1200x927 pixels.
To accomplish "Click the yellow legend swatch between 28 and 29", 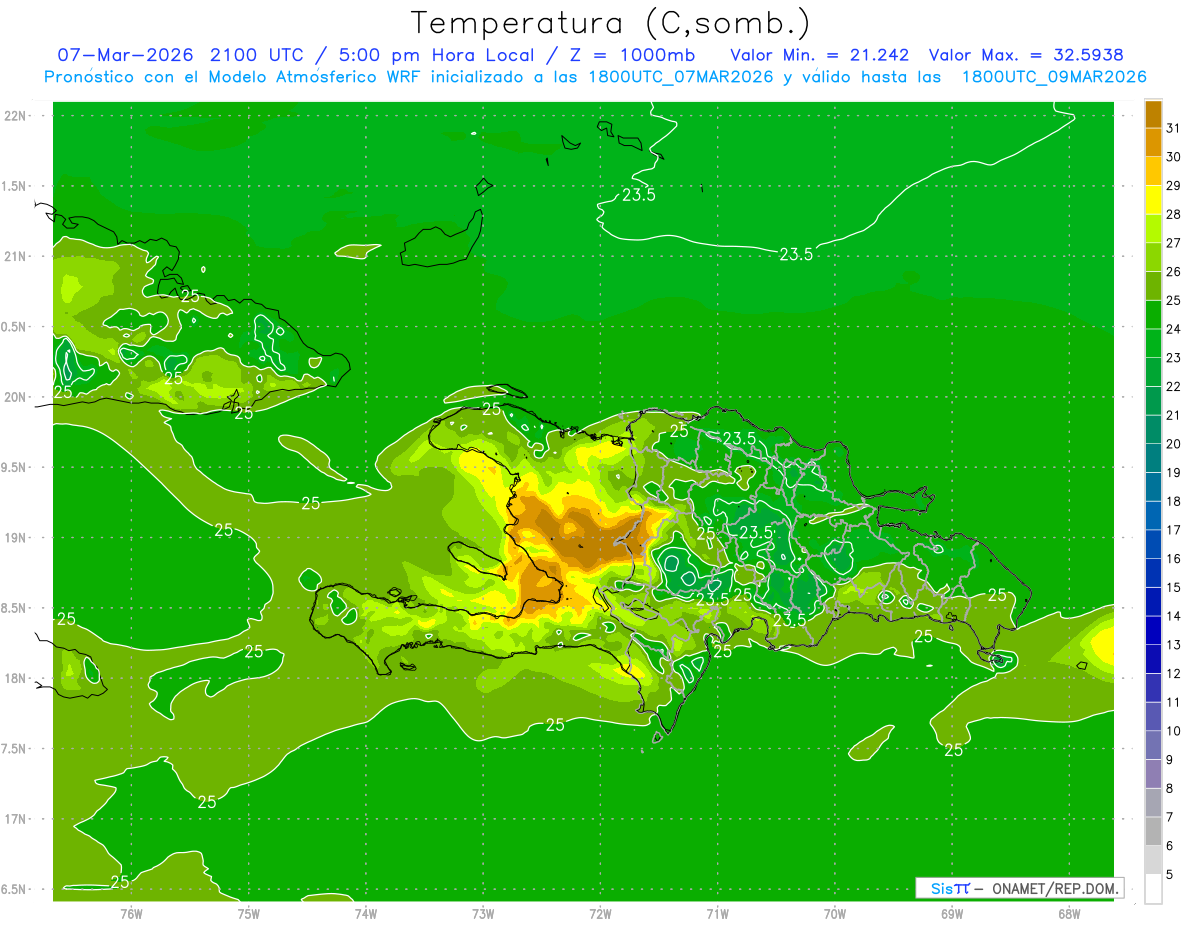I will point(1154,200).
